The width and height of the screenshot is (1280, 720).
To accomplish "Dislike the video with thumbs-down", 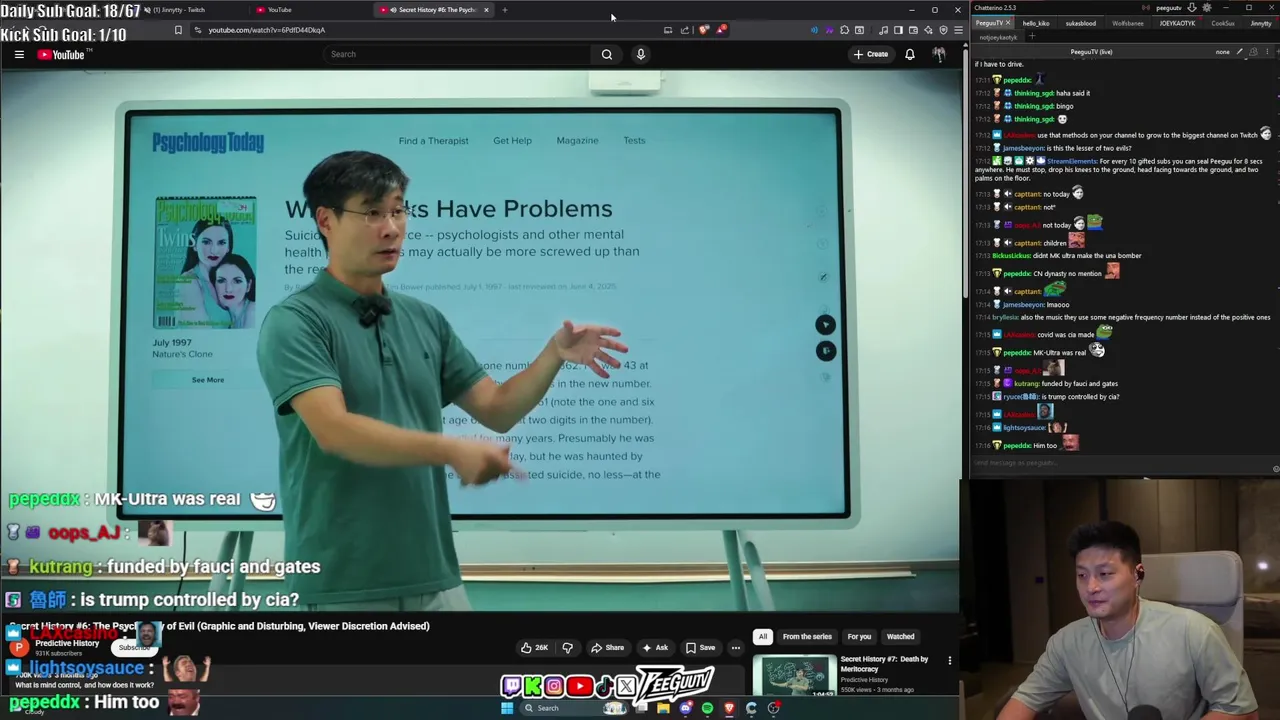I will (567, 647).
